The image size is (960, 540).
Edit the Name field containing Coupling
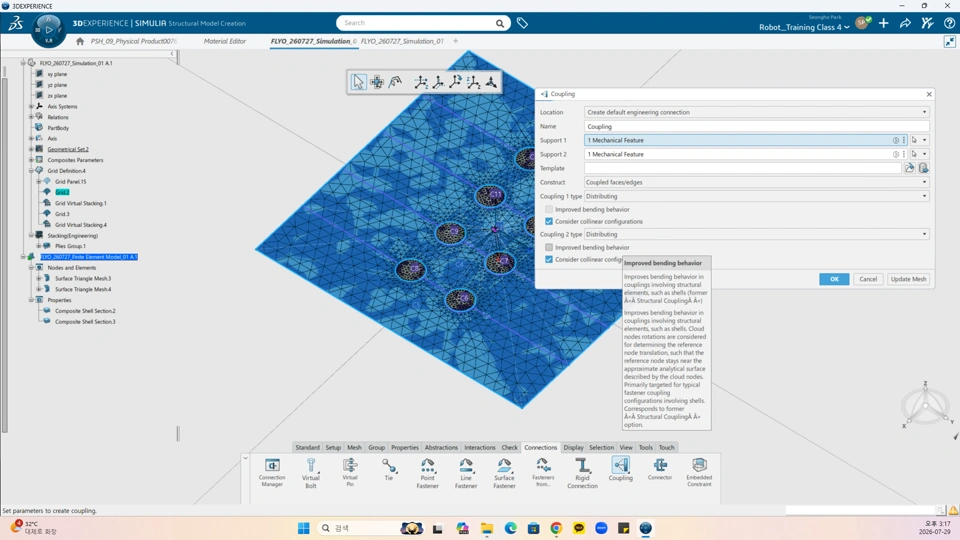coord(757,127)
